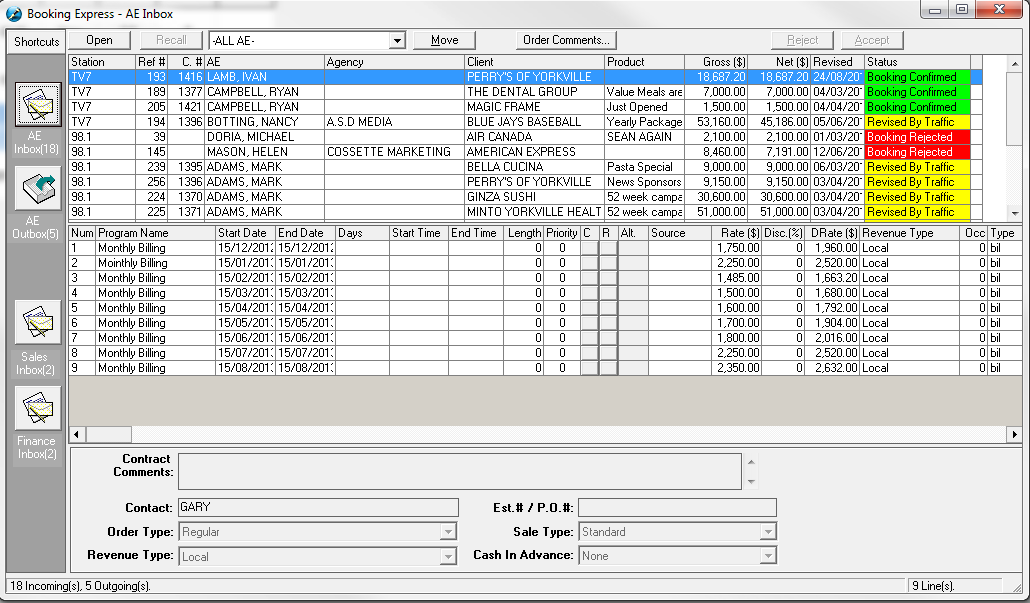The image size is (1030, 603).
Task: Toggle the C column cell in line 1
Action: point(588,248)
